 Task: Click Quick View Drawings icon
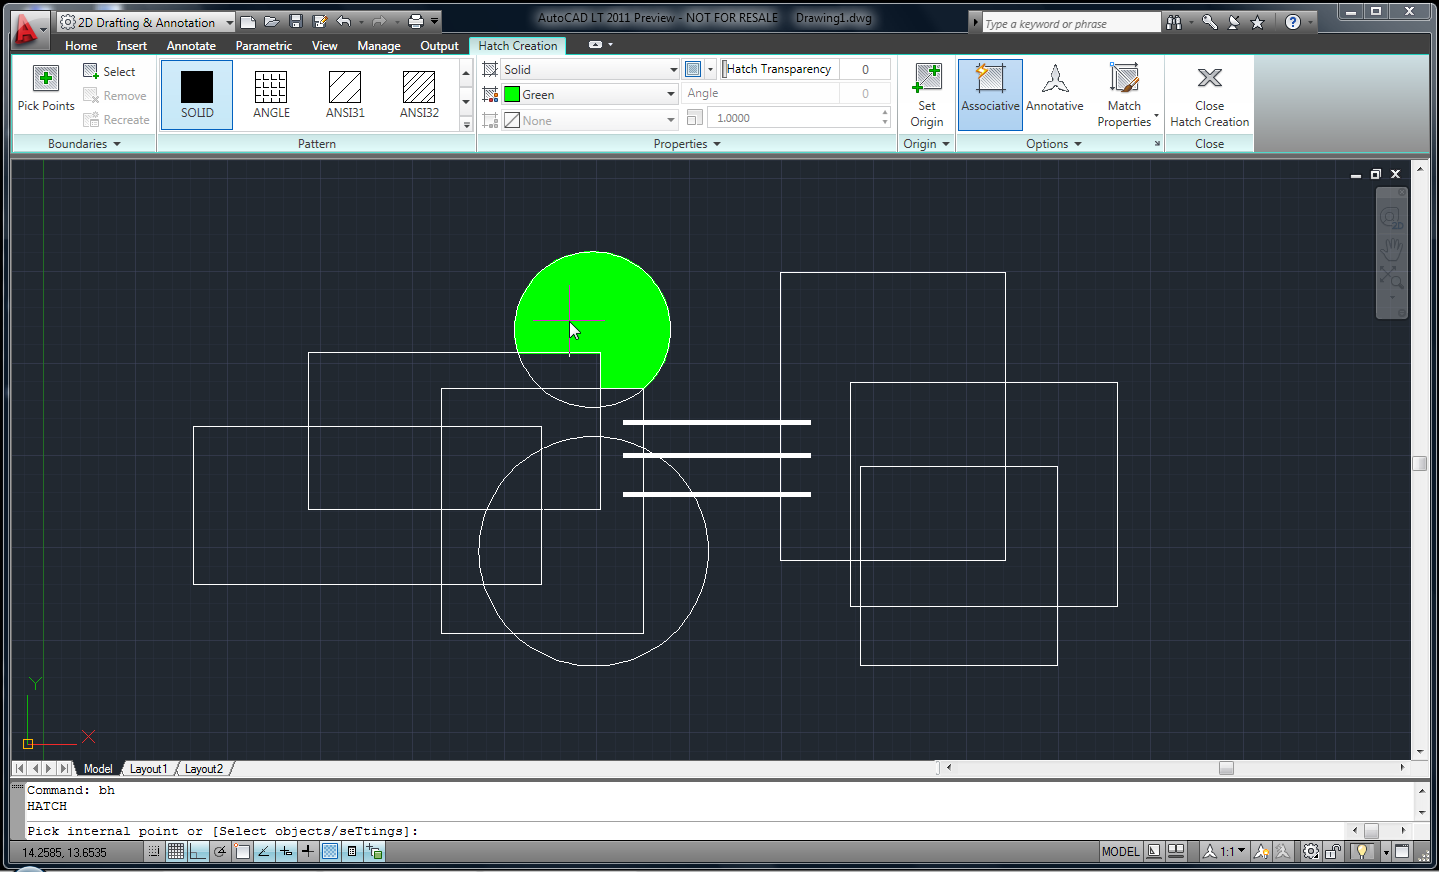[x=1176, y=852]
